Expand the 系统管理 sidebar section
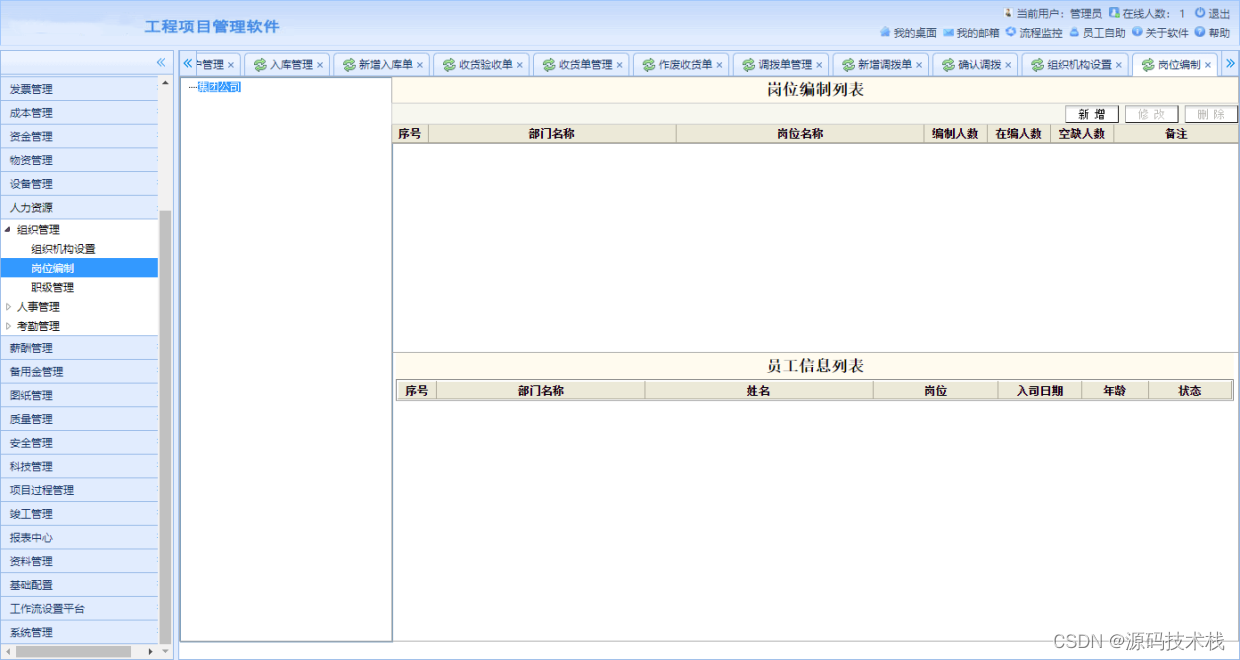1240x660 pixels. coord(79,633)
